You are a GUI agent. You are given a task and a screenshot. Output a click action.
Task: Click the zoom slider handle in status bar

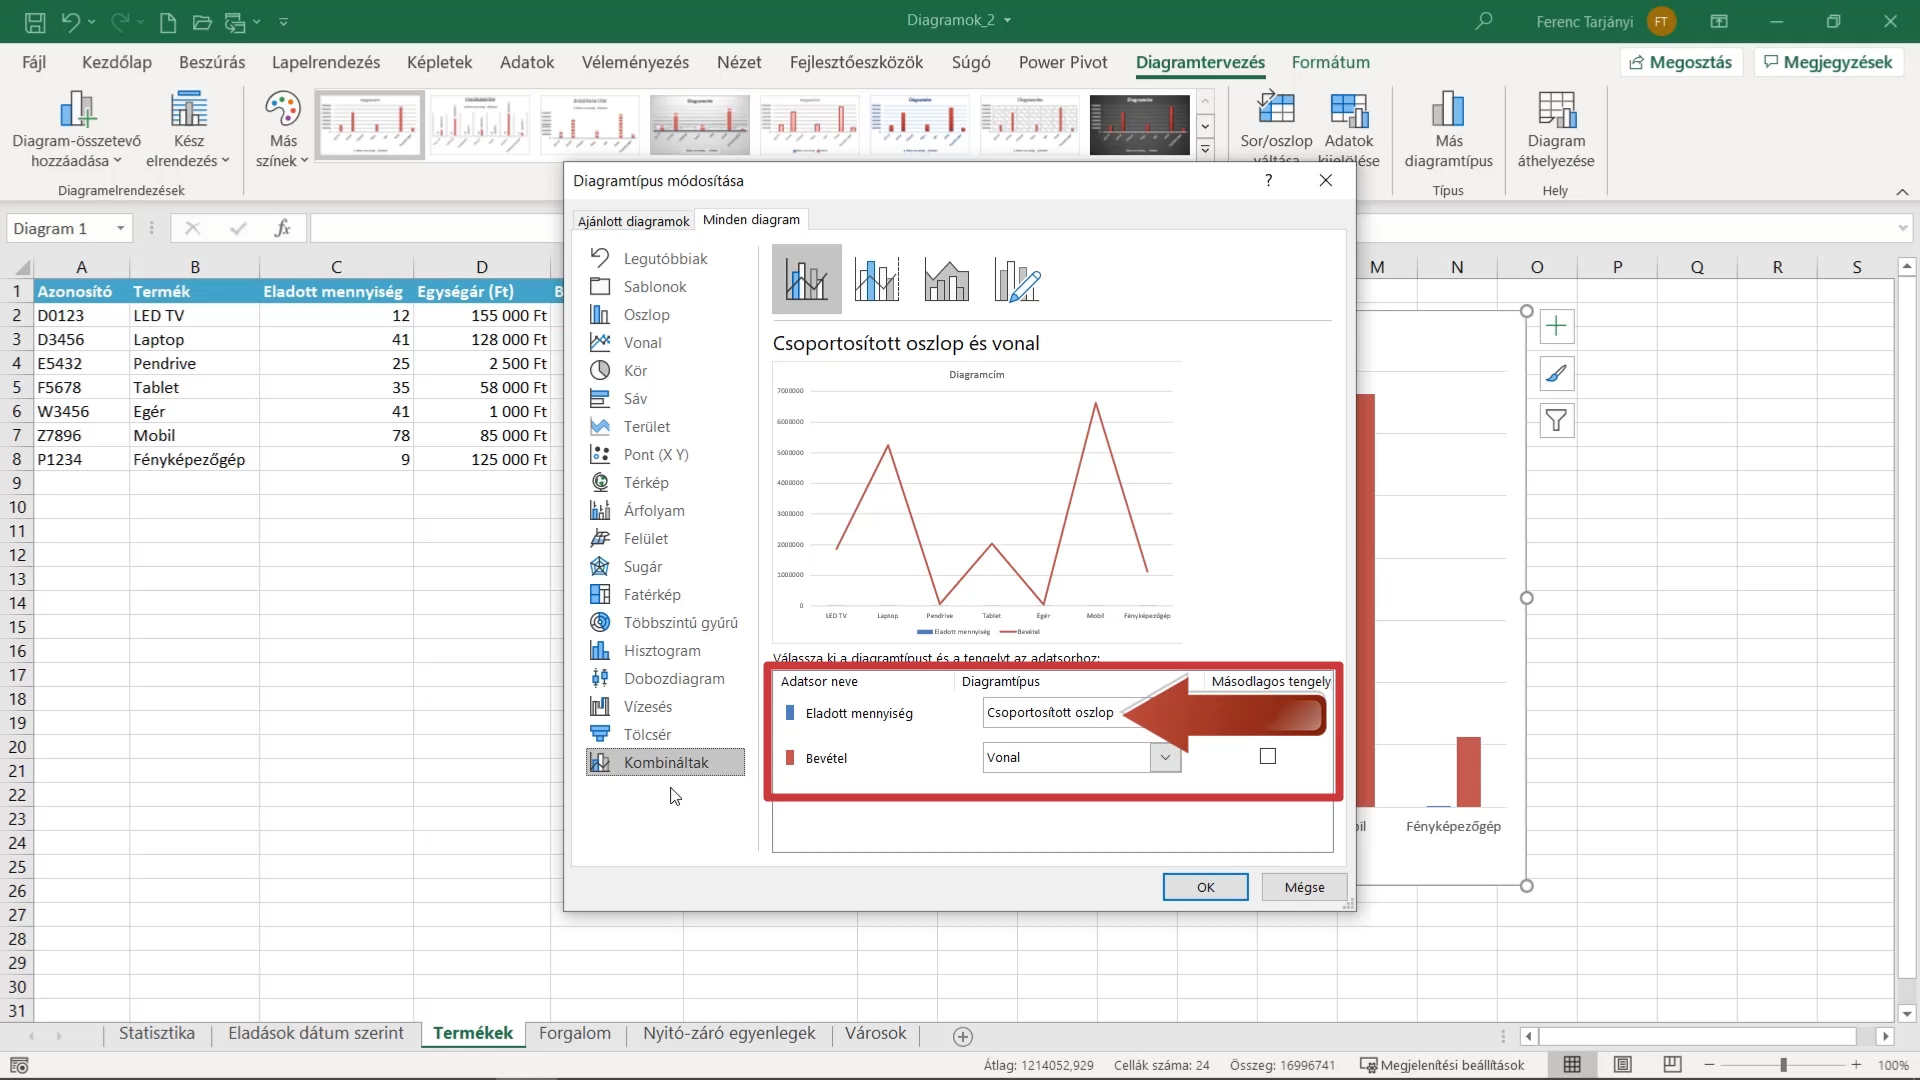pyautogui.click(x=1783, y=1065)
